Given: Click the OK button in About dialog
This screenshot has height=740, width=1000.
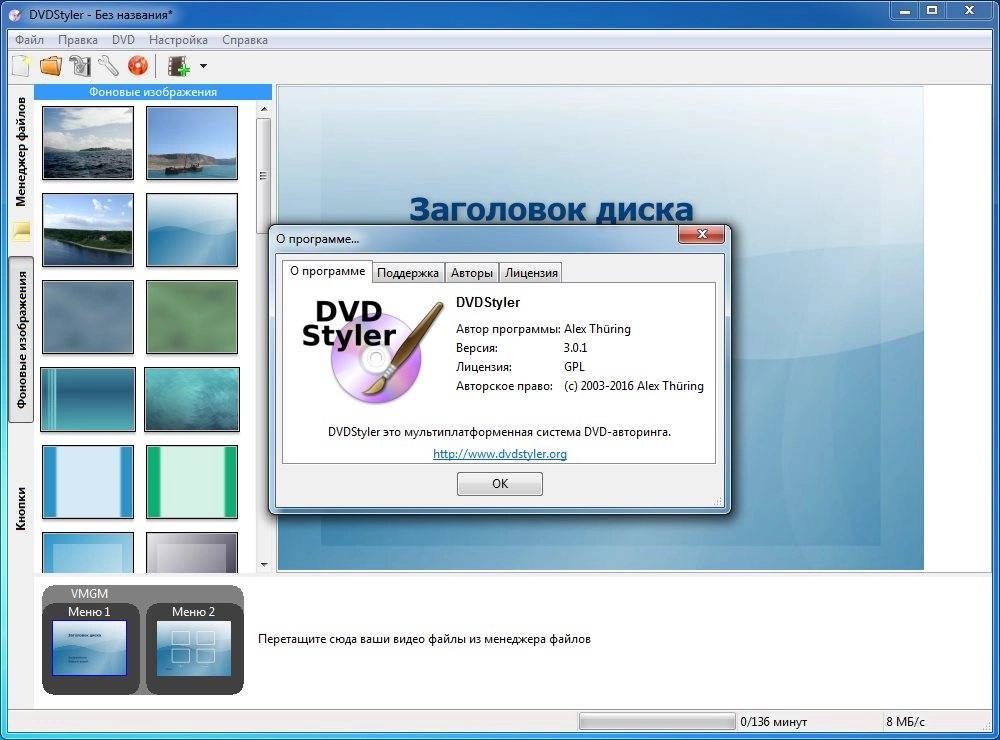Looking at the screenshot, I should pos(500,484).
